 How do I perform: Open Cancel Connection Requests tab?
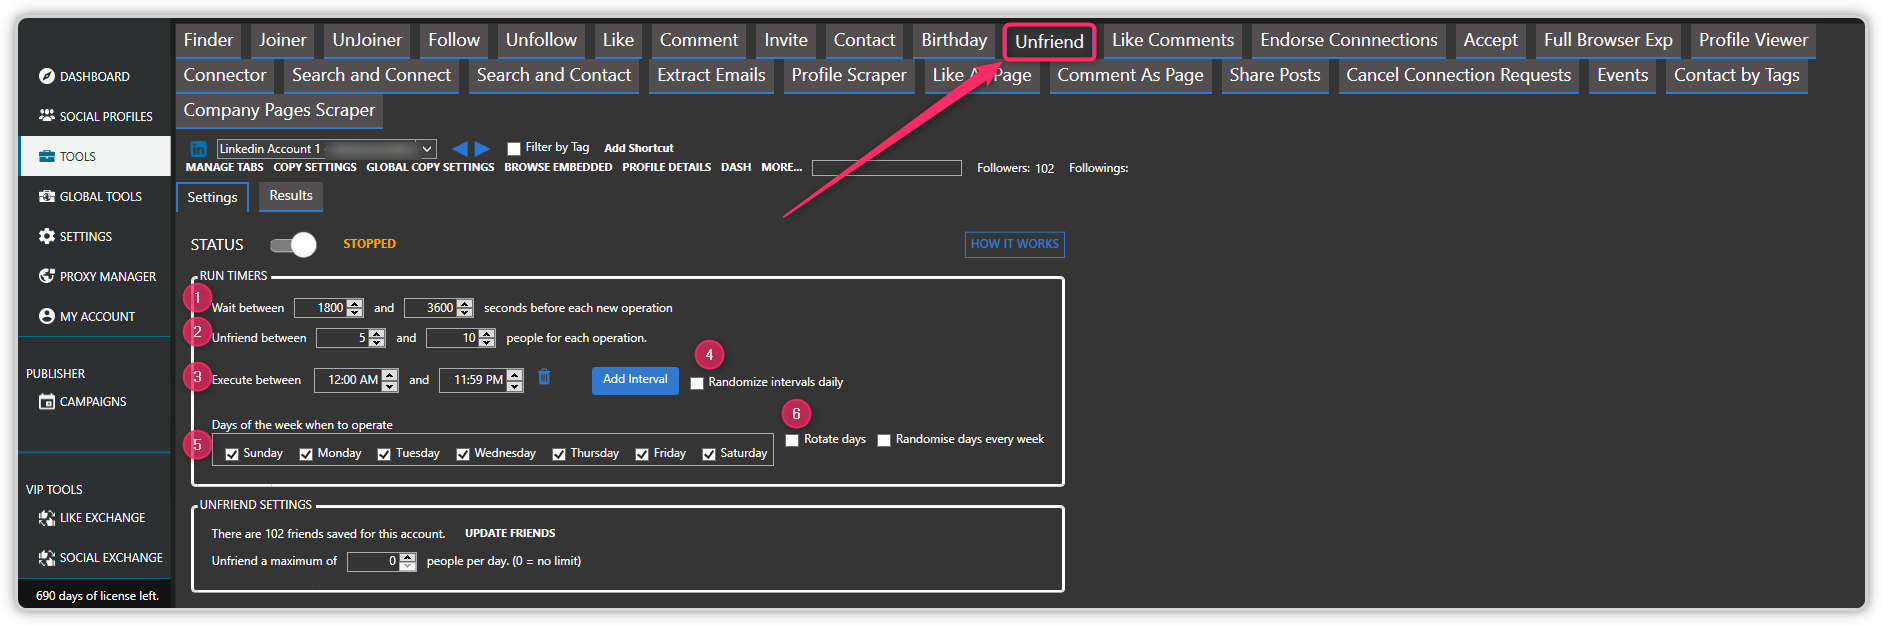(1458, 76)
